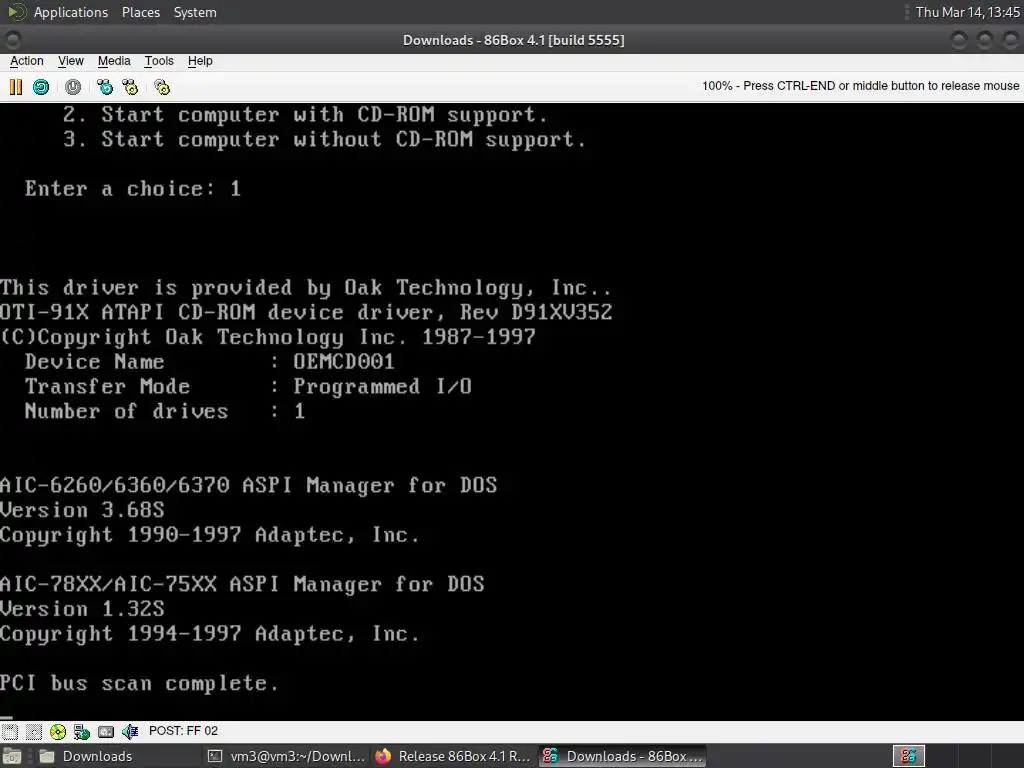Click the 'Number of drives' line
The image size is (1024, 768).
165,411
